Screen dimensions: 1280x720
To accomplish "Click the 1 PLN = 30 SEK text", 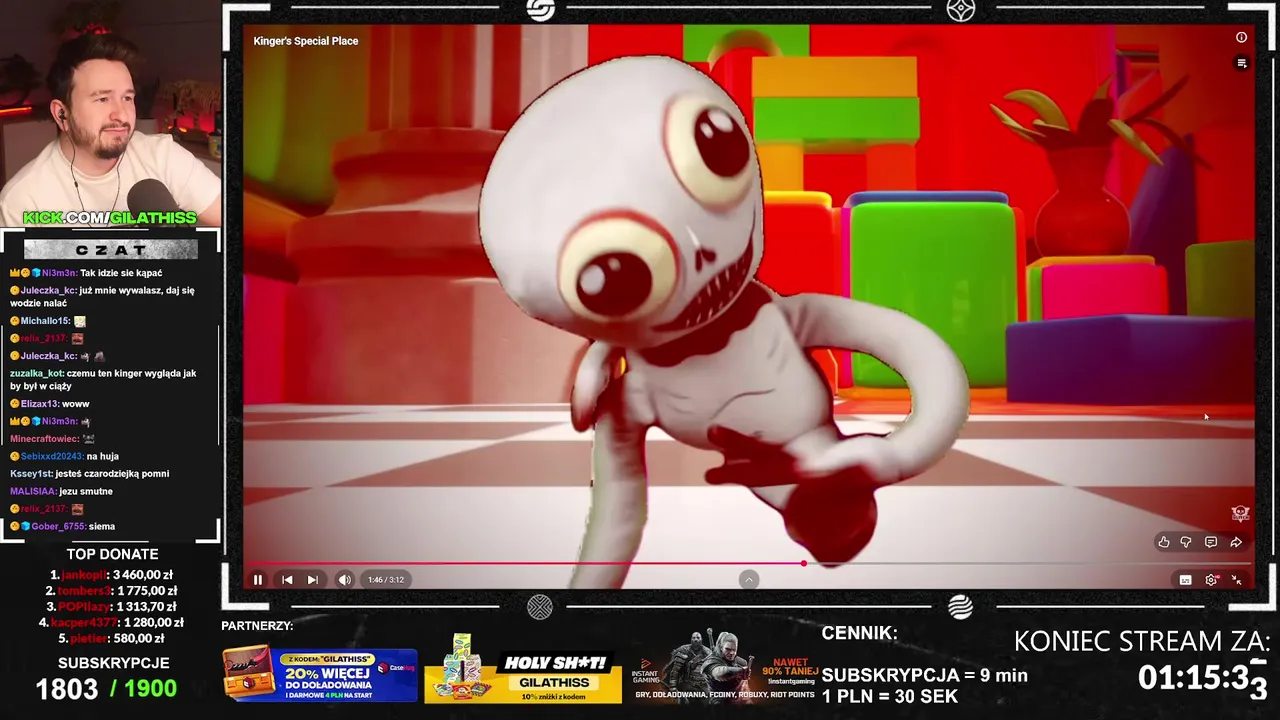I will 890,697.
